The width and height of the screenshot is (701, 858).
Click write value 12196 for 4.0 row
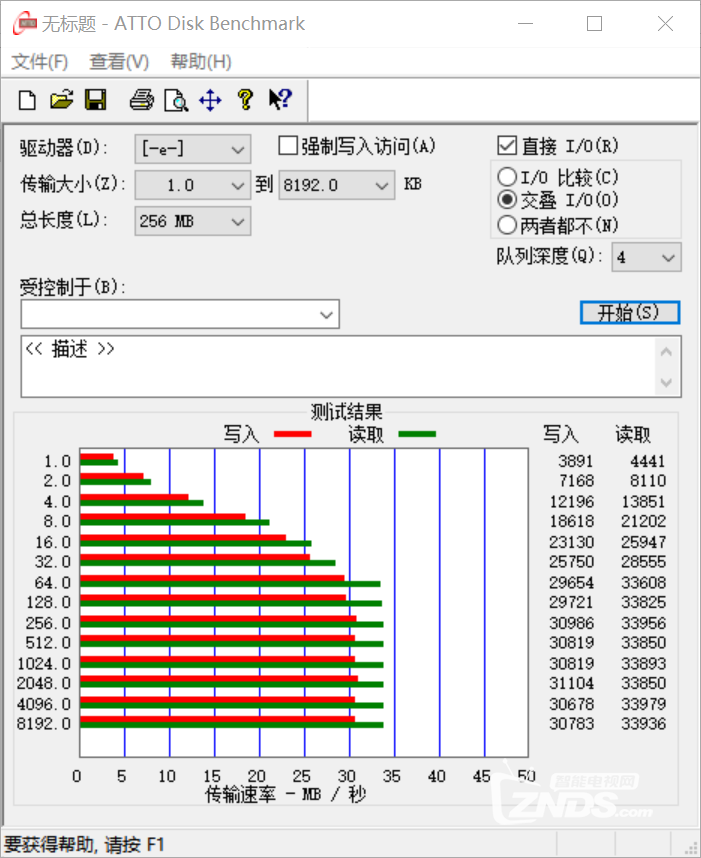click(572, 502)
